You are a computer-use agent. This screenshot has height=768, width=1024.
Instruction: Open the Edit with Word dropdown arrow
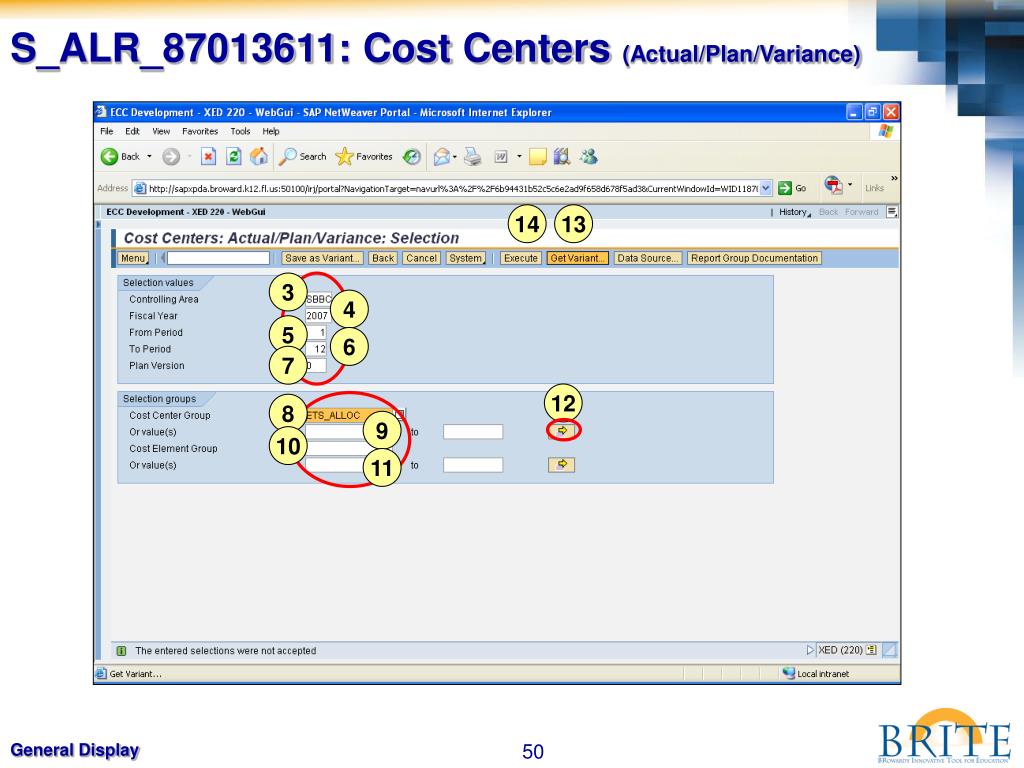519,157
